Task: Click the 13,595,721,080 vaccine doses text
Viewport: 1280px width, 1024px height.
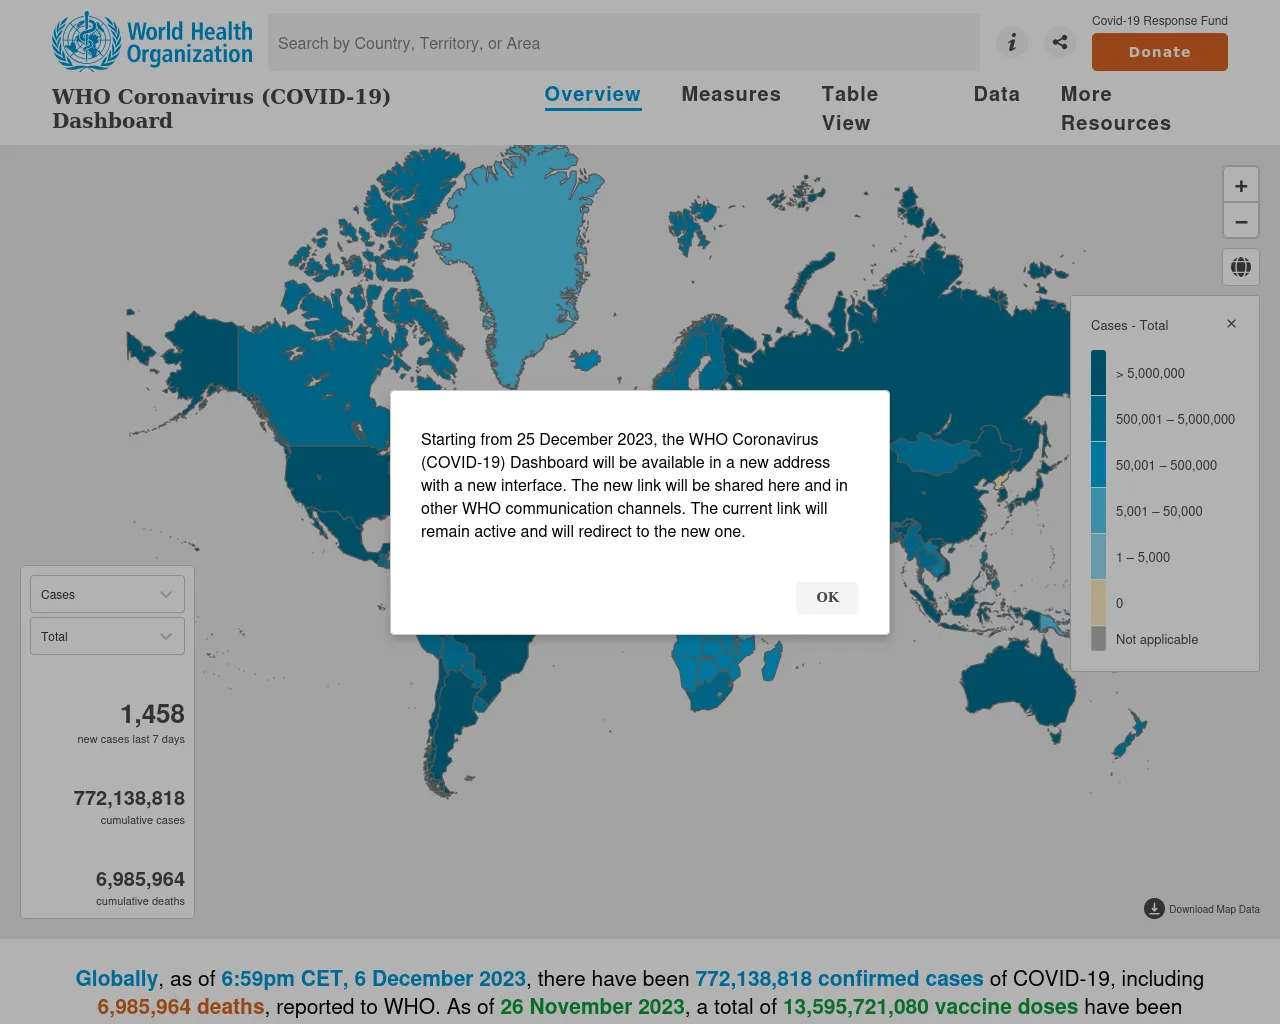Action: tap(930, 1007)
